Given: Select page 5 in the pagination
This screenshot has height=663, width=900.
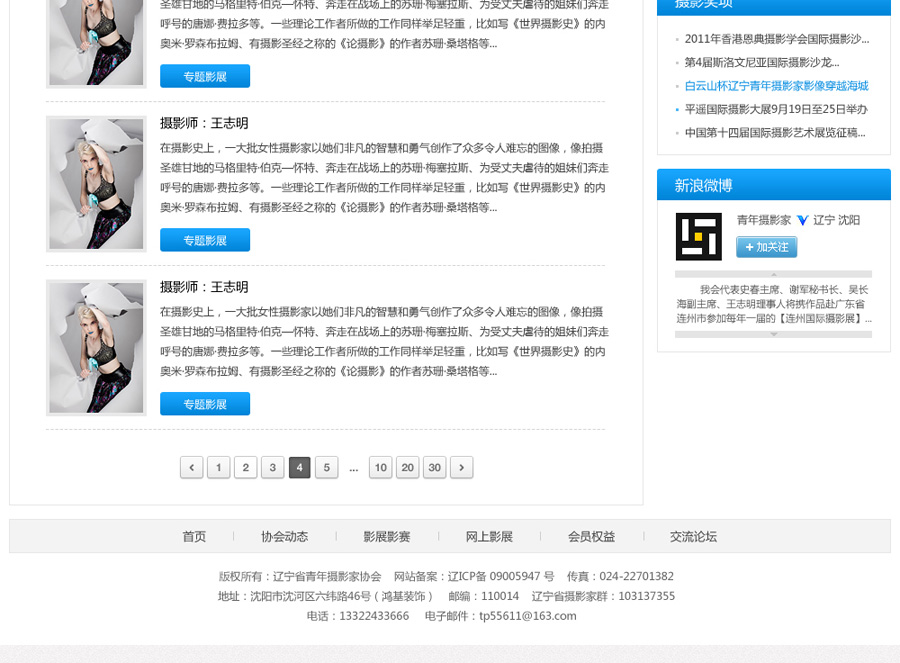Looking at the screenshot, I should [x=326, y=467].
